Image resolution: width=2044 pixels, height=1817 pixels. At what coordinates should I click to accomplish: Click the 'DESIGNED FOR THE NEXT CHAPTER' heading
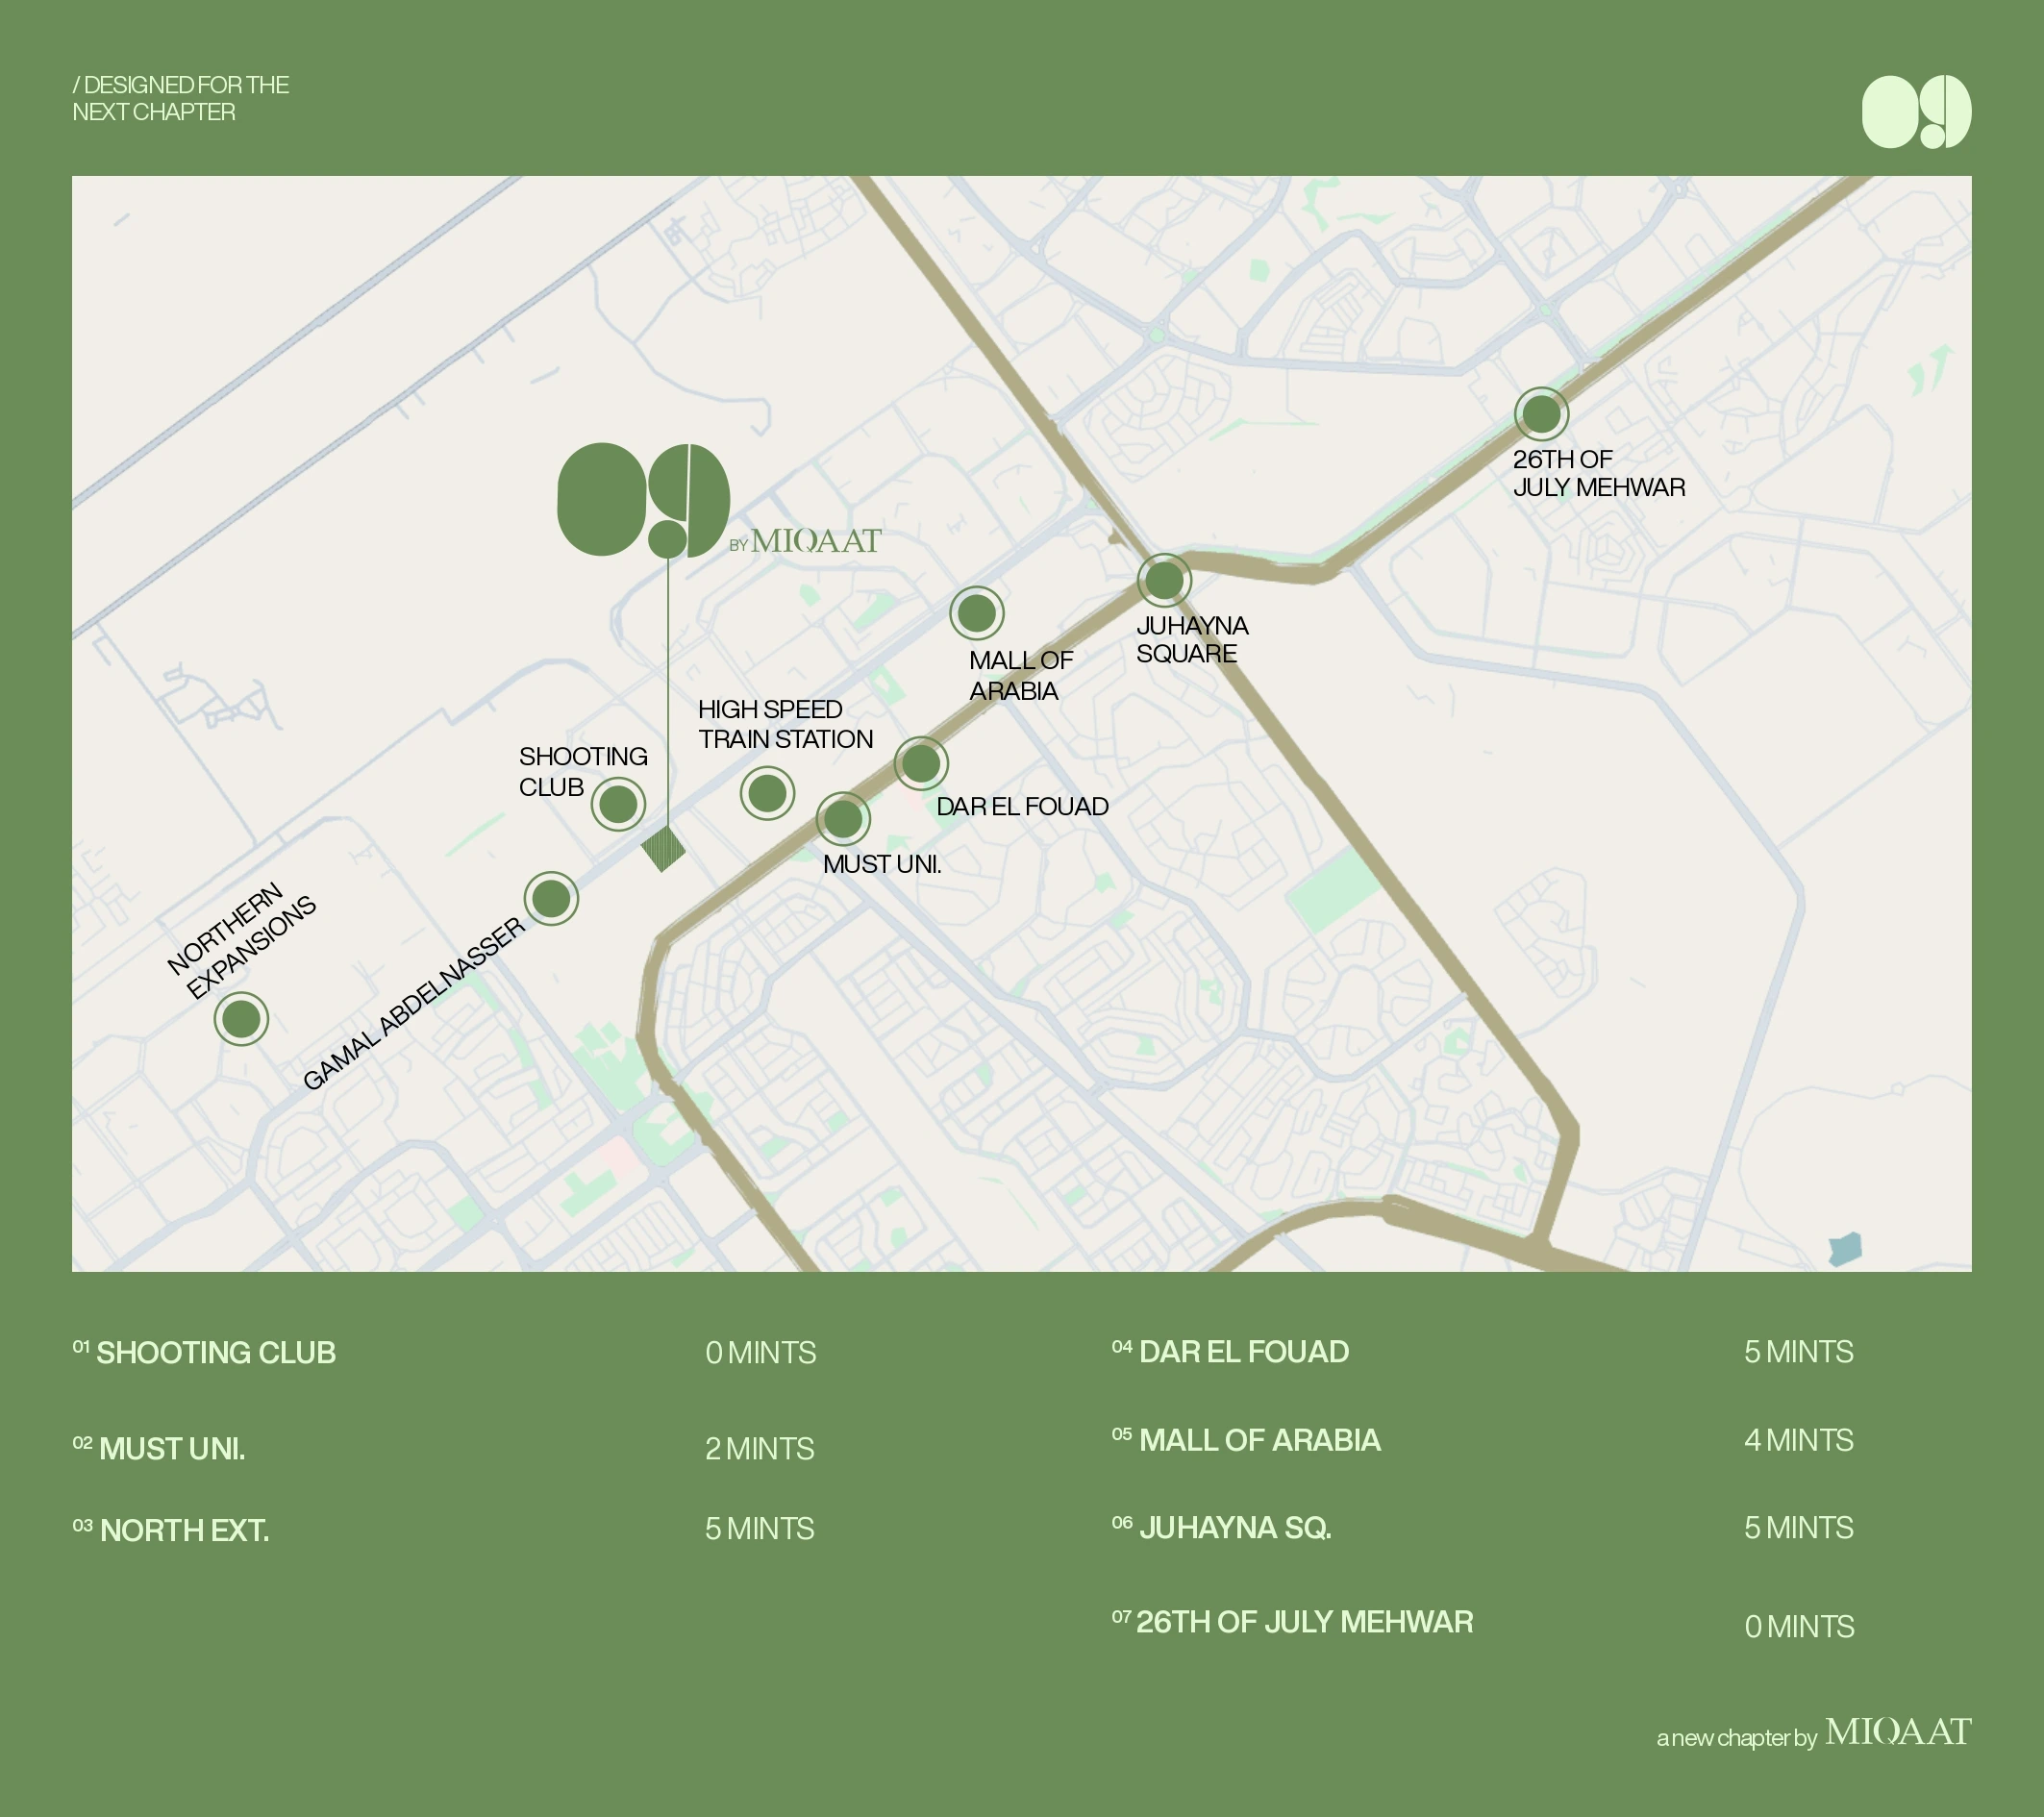(x=181, y=98)
